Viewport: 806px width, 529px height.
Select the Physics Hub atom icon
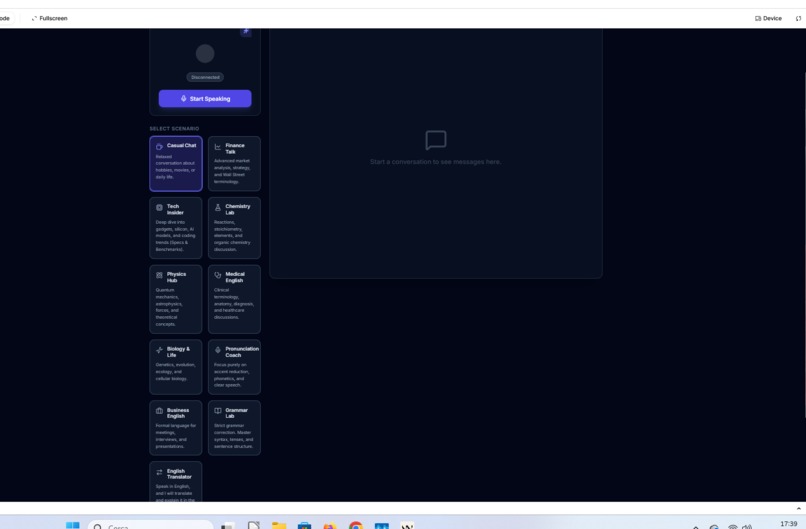tap(159, 275)
